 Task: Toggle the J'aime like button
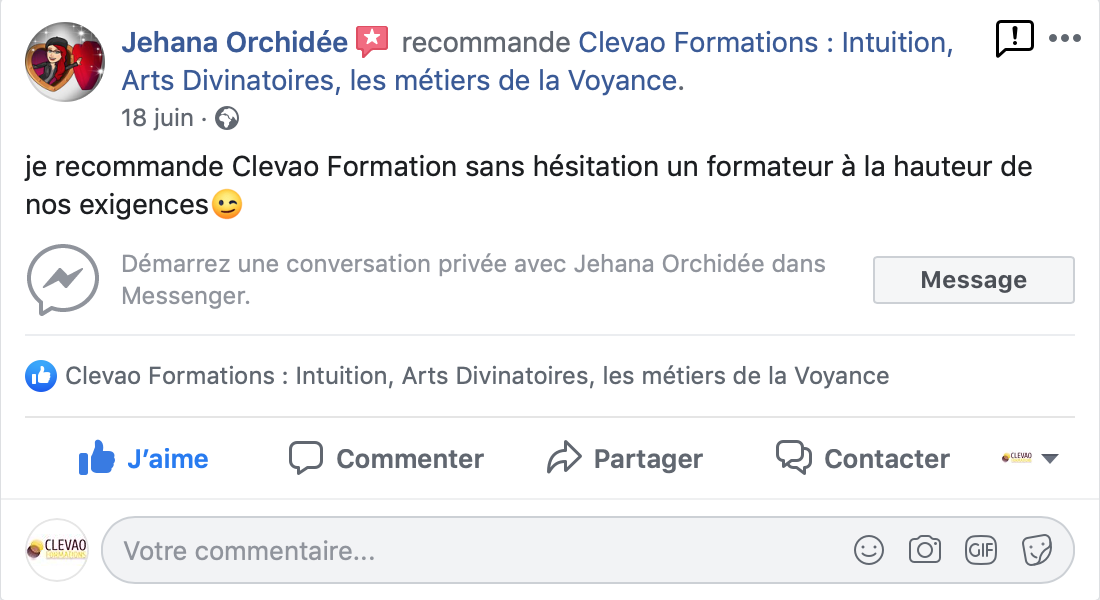pyautogui.click(x=144, y=458)
